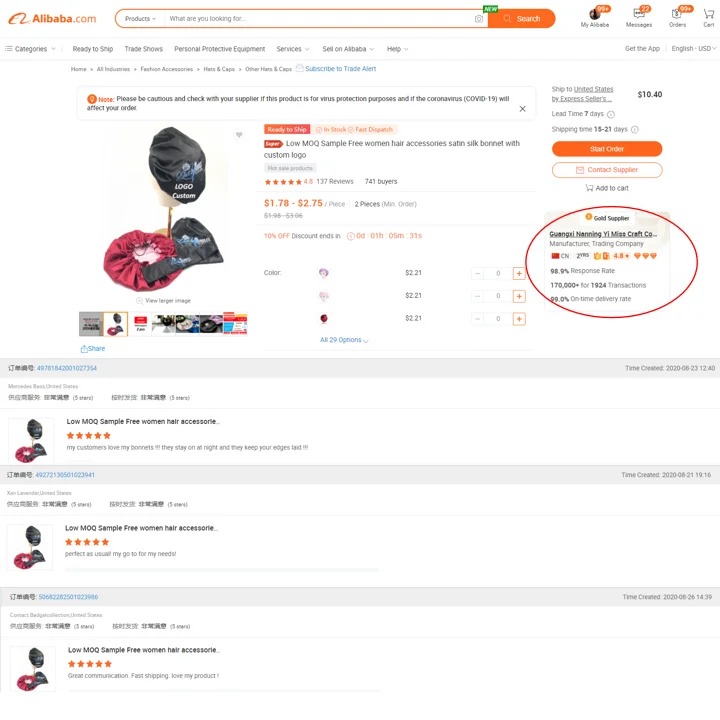
Task: Open the shopping Cart icon
Action: click(x=709, y=14)
